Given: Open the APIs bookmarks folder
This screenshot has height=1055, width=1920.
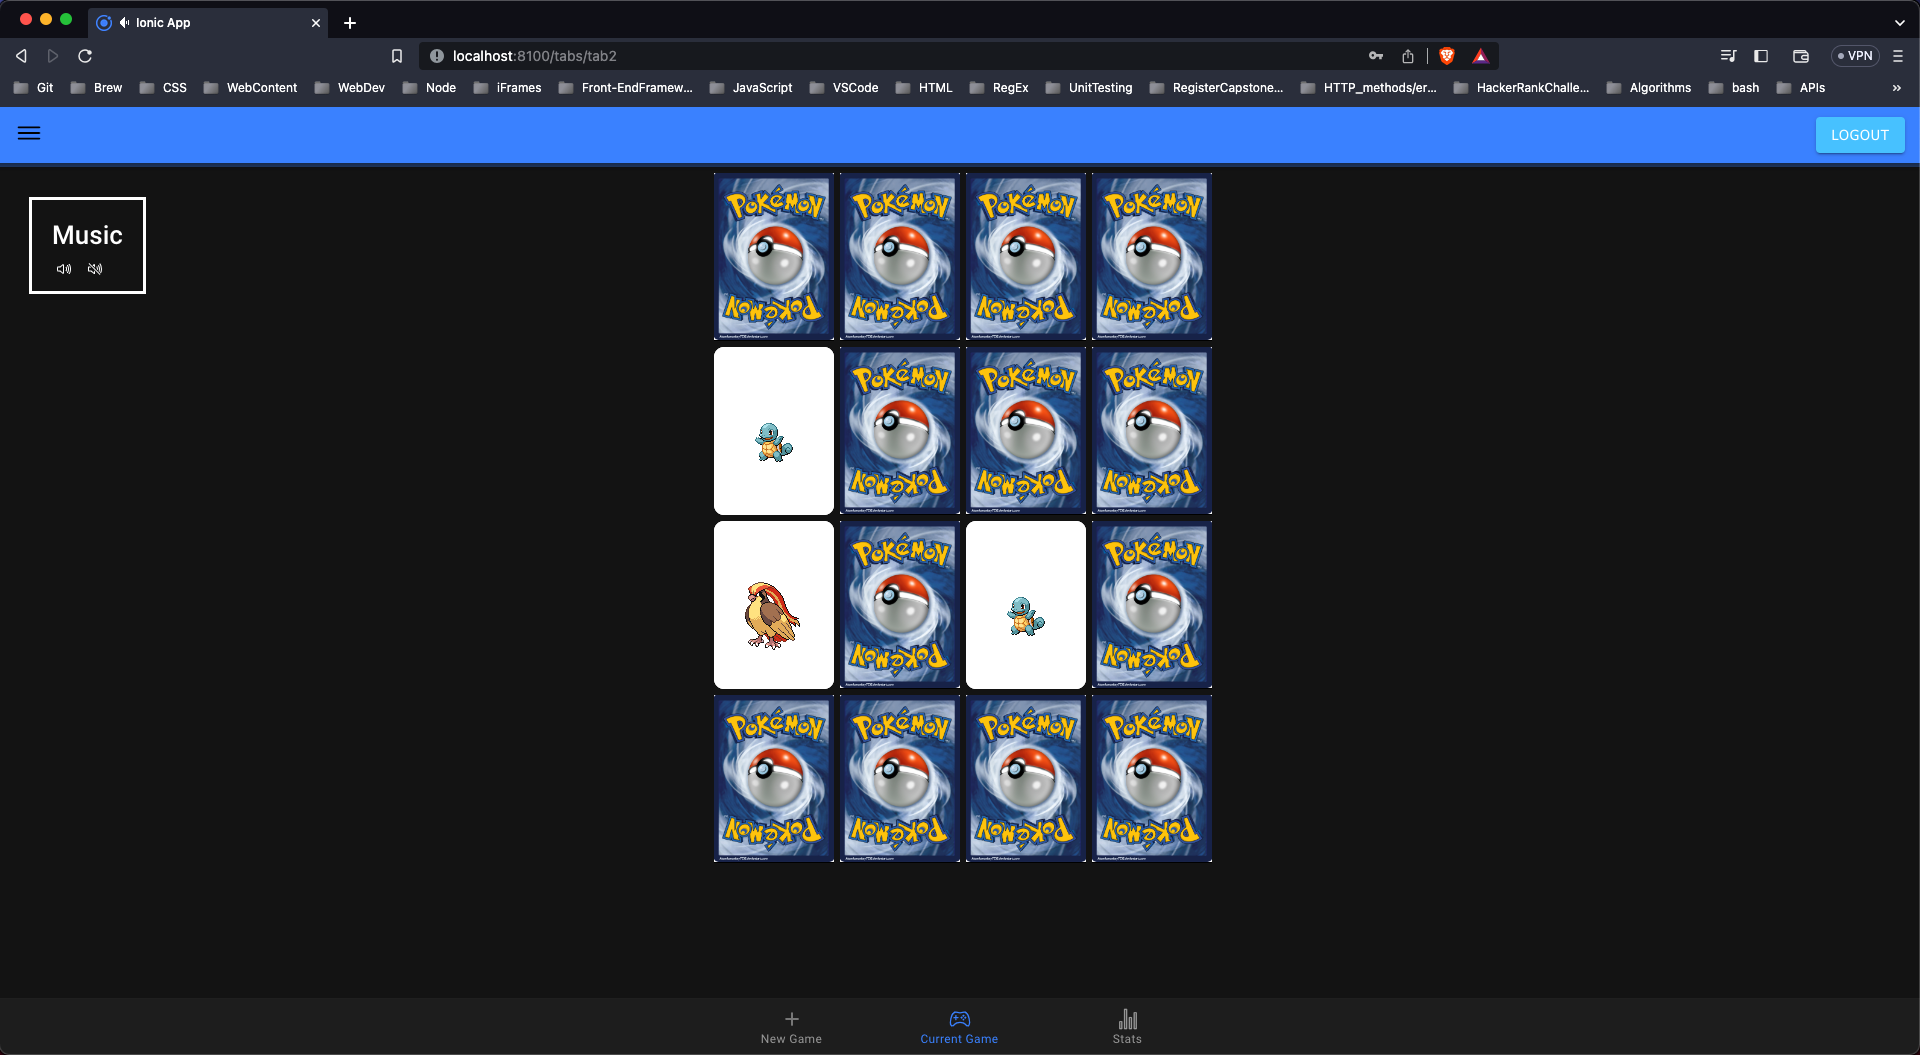Looking at the screenshot, I should pos(1801,88).
